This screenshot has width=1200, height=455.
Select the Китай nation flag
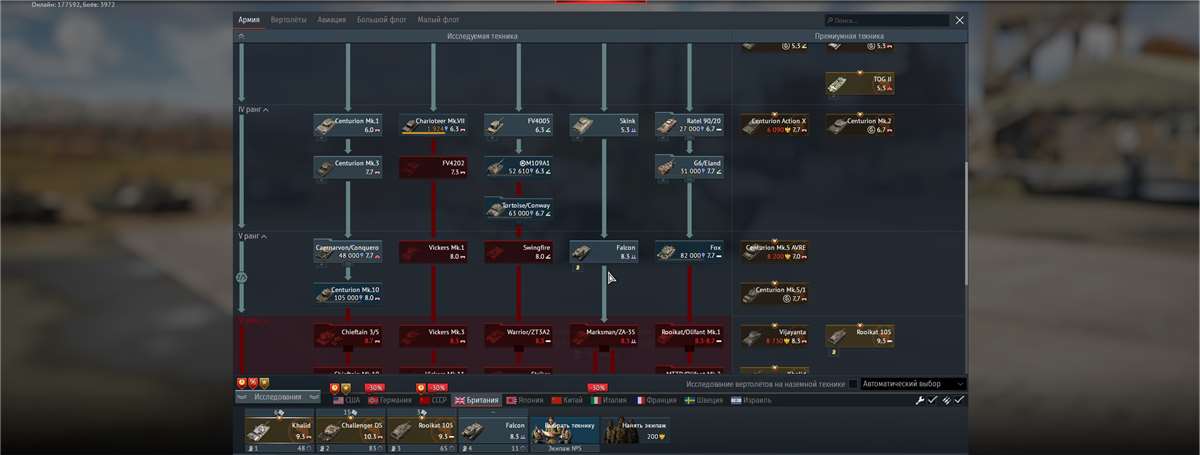tap(568, 400)
